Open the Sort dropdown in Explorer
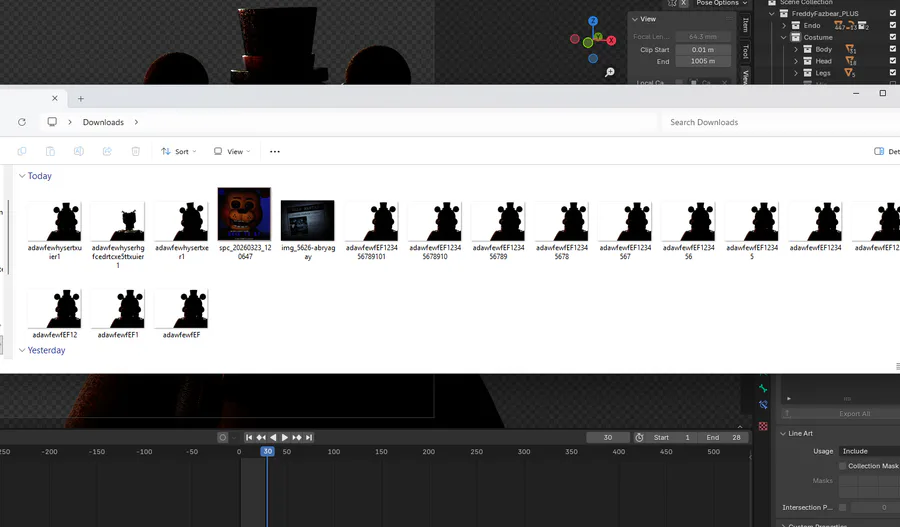The height and width of the screenshot is (527, 900). pos(179,152)
